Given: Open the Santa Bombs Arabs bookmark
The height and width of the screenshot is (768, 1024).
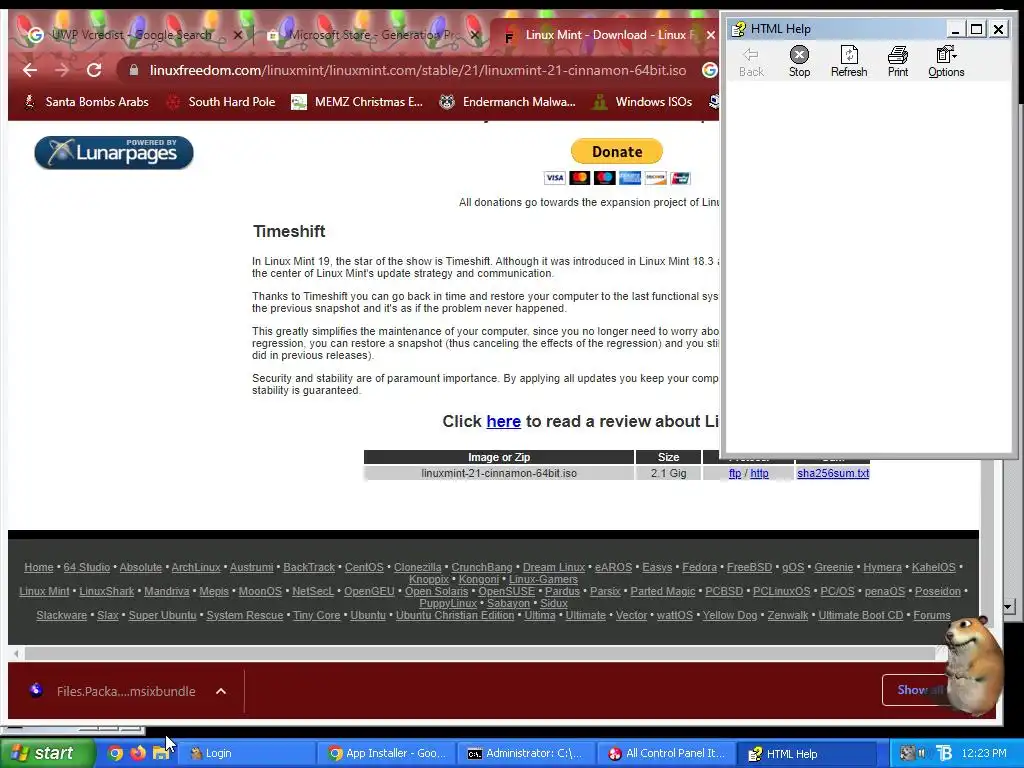Looking at the screenshot, I should [x=86, y=102].
